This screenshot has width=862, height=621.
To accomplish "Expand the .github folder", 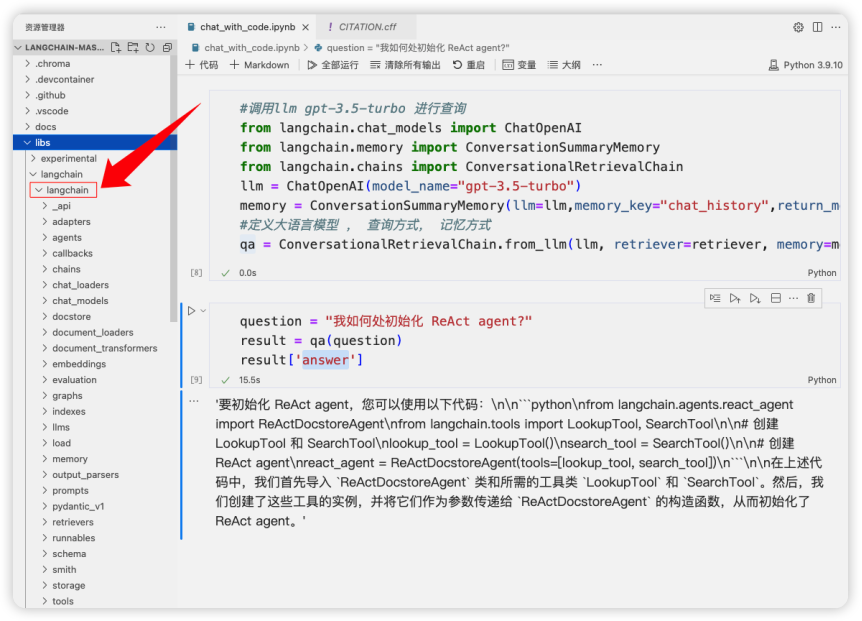I will point(95,96).
